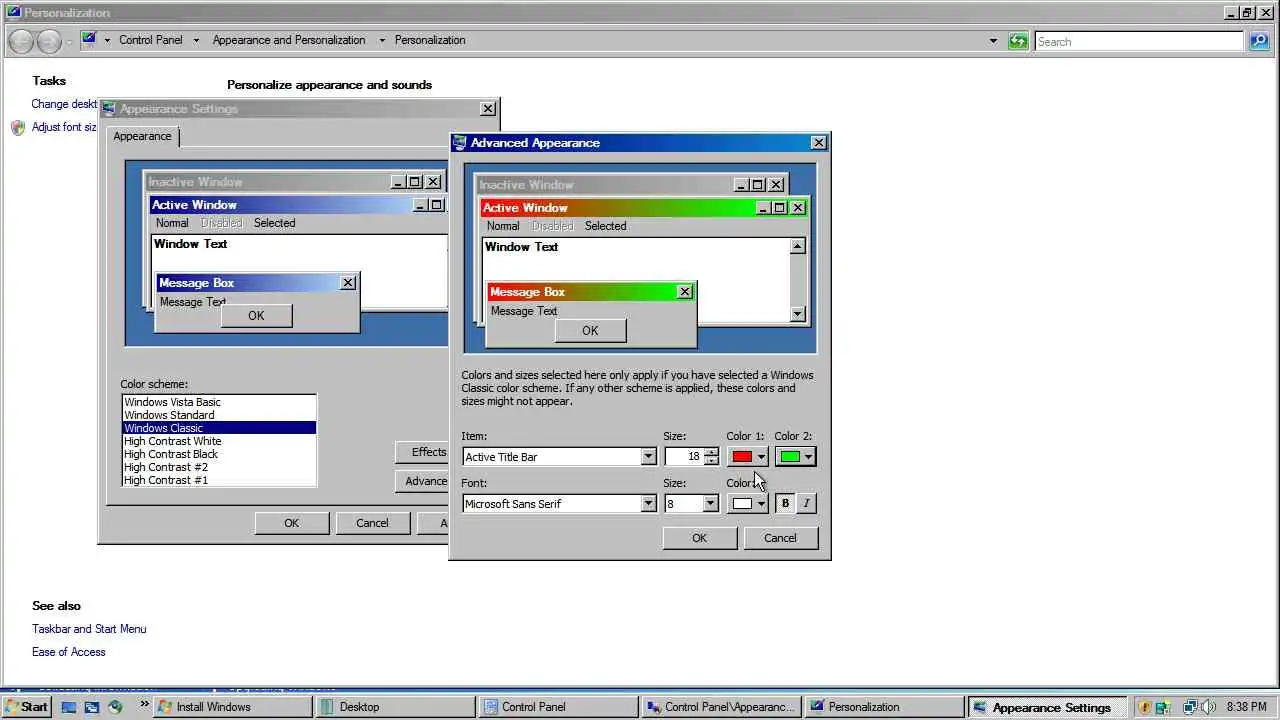Increase item size with the up spinner
The image size is (1280, 720).
711,452
